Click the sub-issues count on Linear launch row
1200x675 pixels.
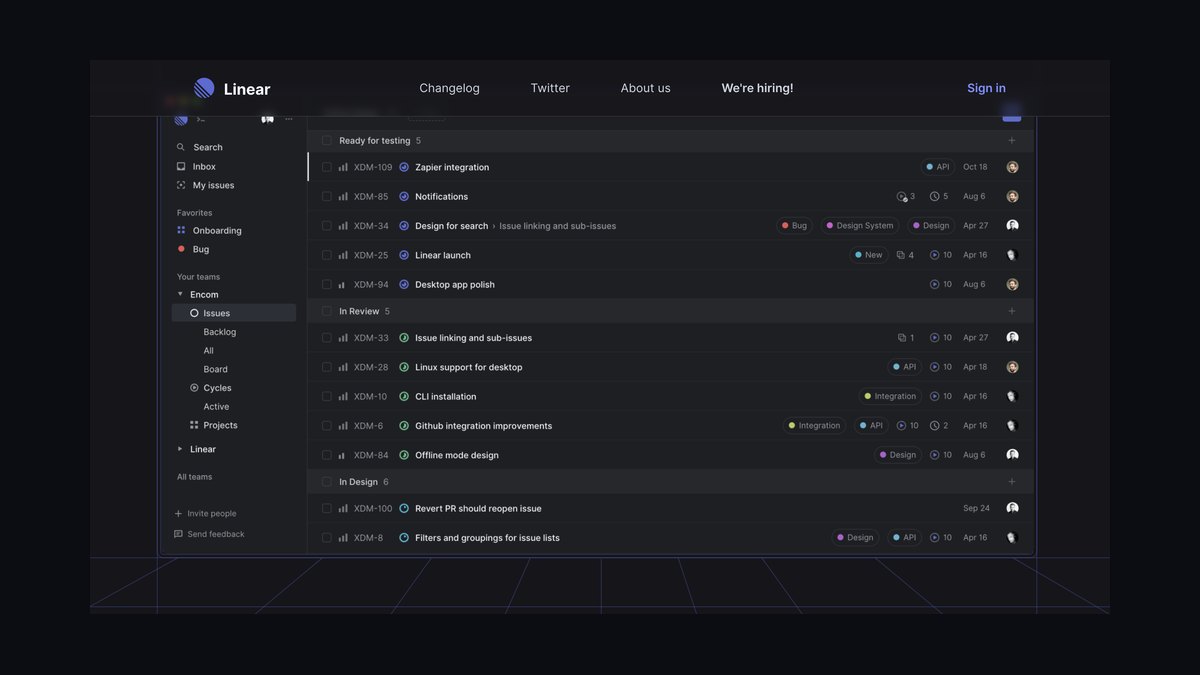(905, 255)
